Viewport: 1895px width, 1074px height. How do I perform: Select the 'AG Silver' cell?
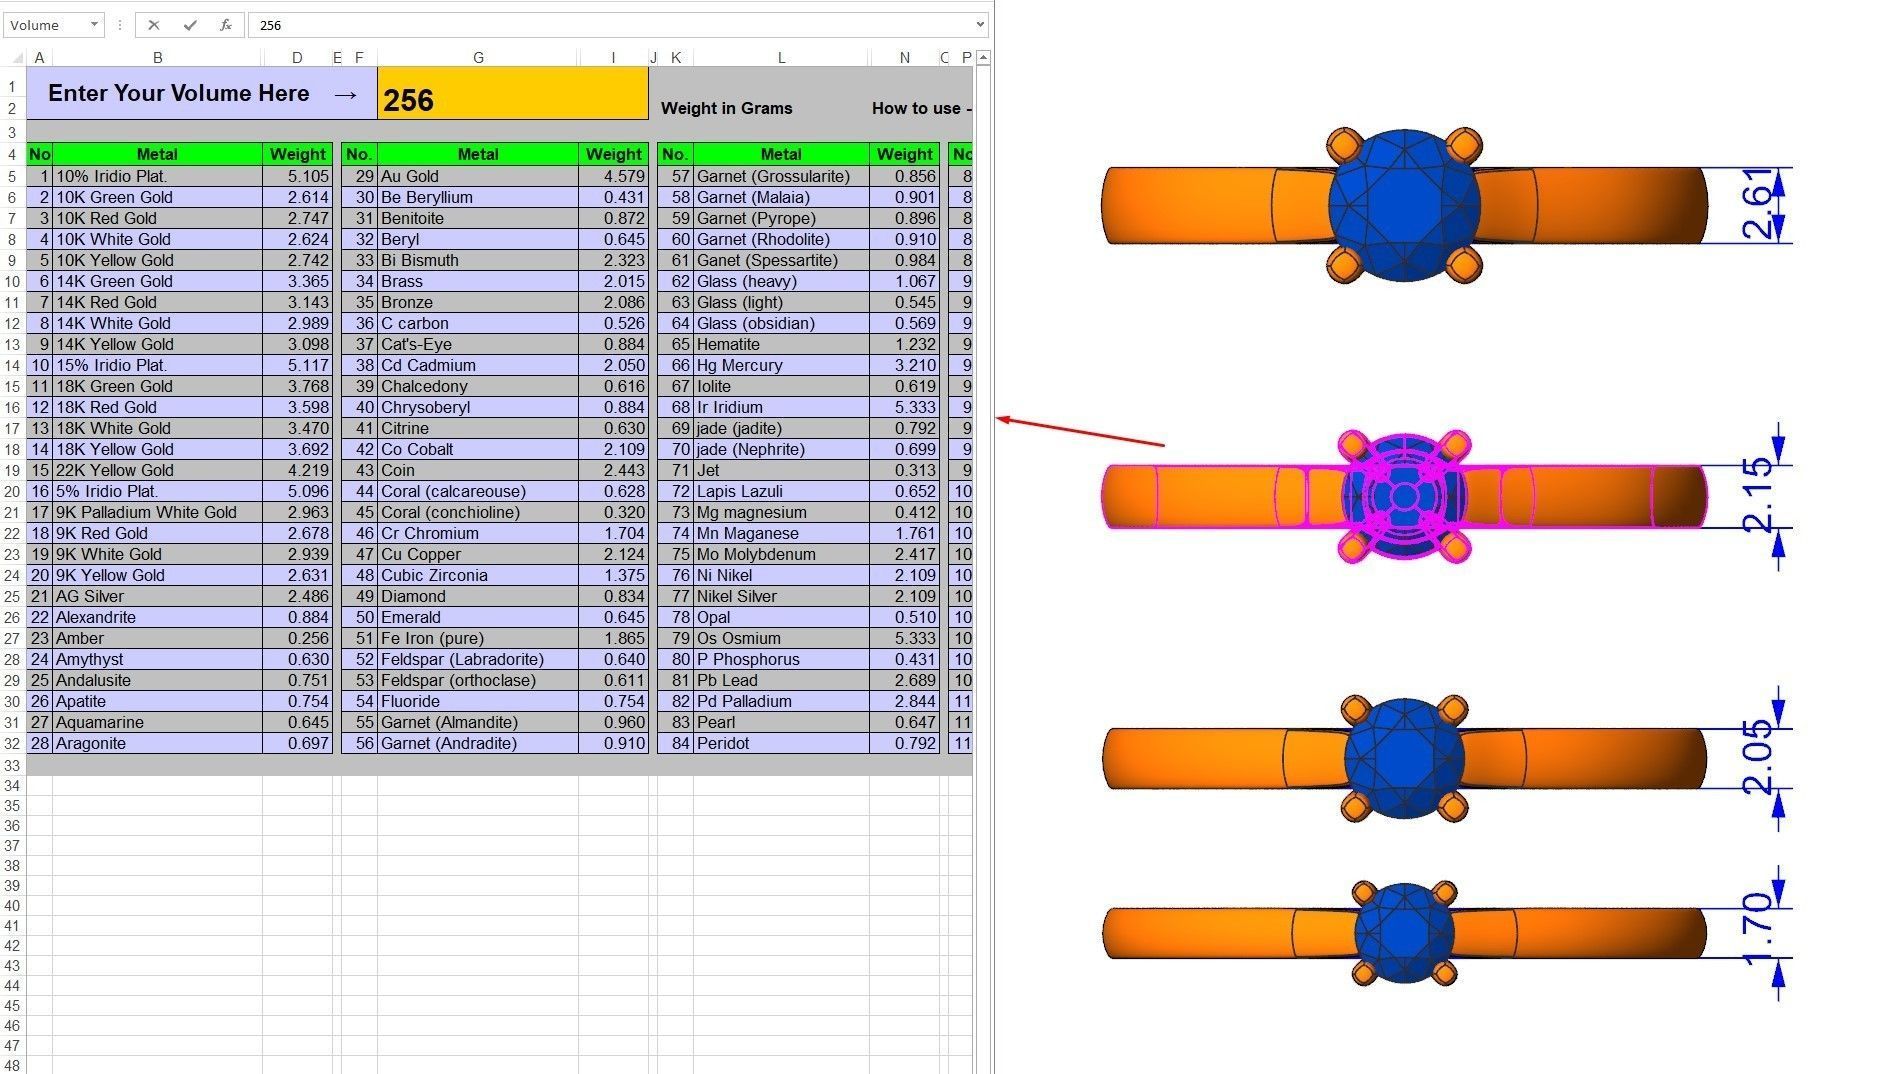point(157,596)
